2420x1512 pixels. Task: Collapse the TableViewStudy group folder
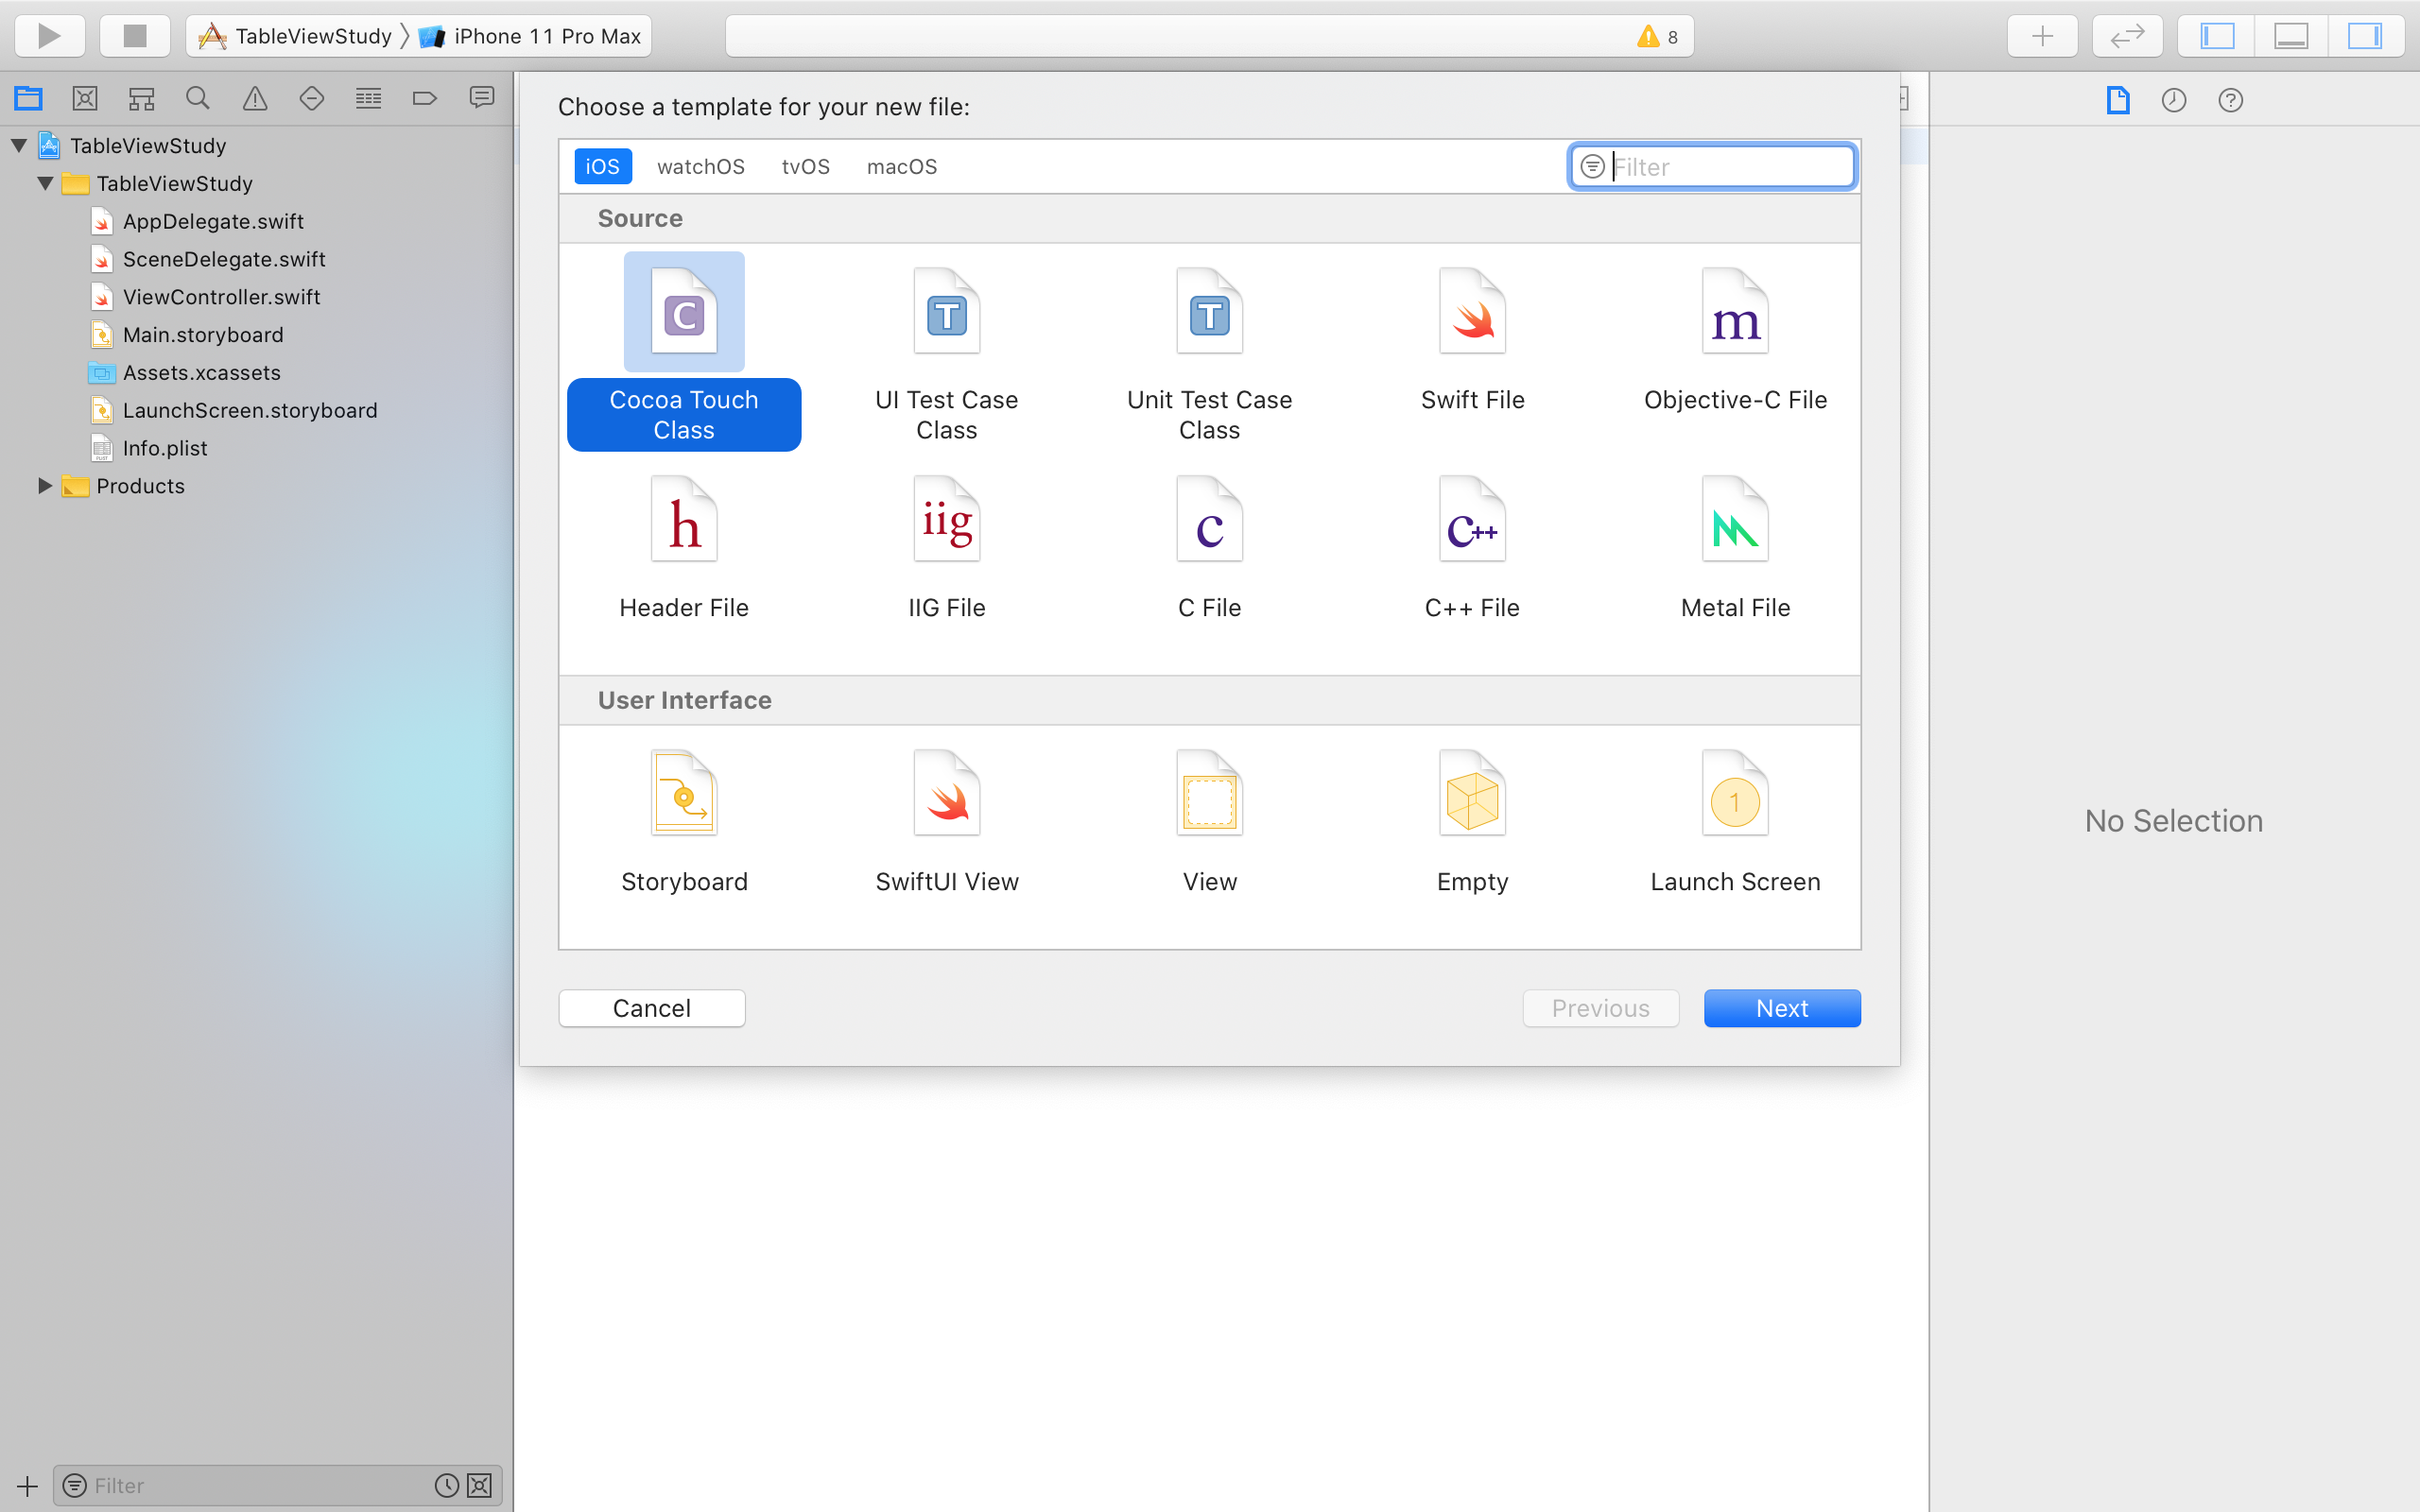point(45,183)
